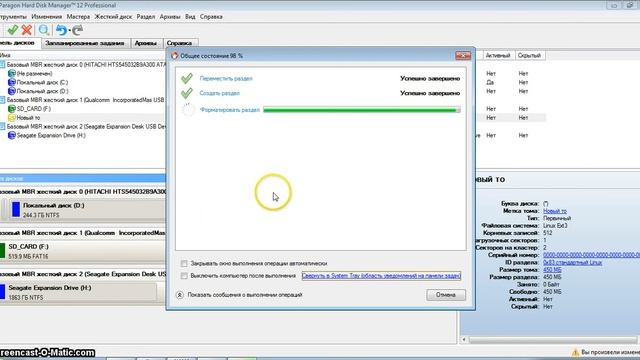The width and height of the screenshot is (640, 360).
Task: Click the Форматировать раздел operation link
Action: coord(230,110)
